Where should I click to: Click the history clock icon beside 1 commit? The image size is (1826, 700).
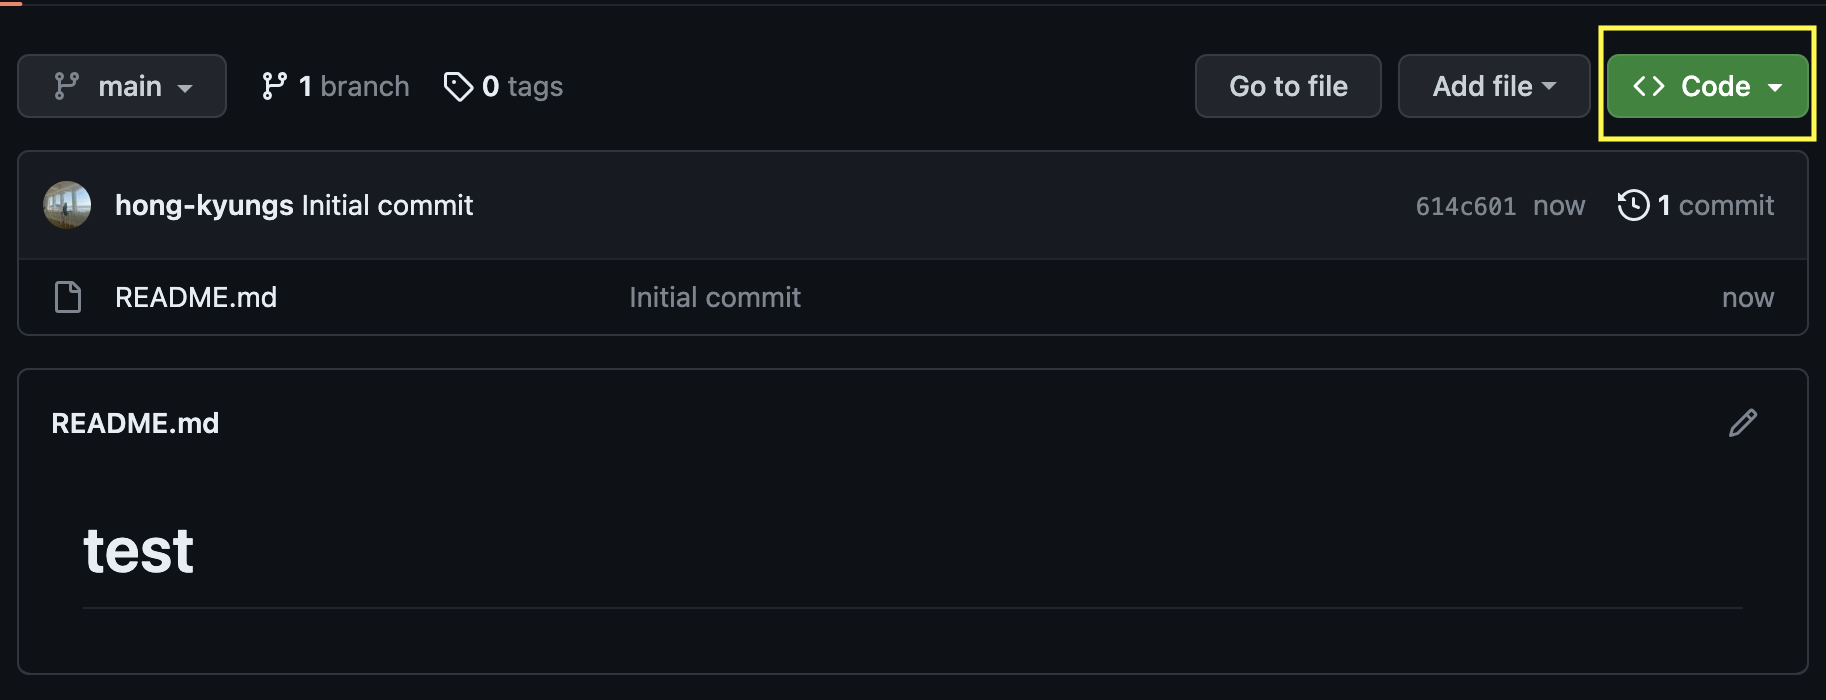(1633, 205)
